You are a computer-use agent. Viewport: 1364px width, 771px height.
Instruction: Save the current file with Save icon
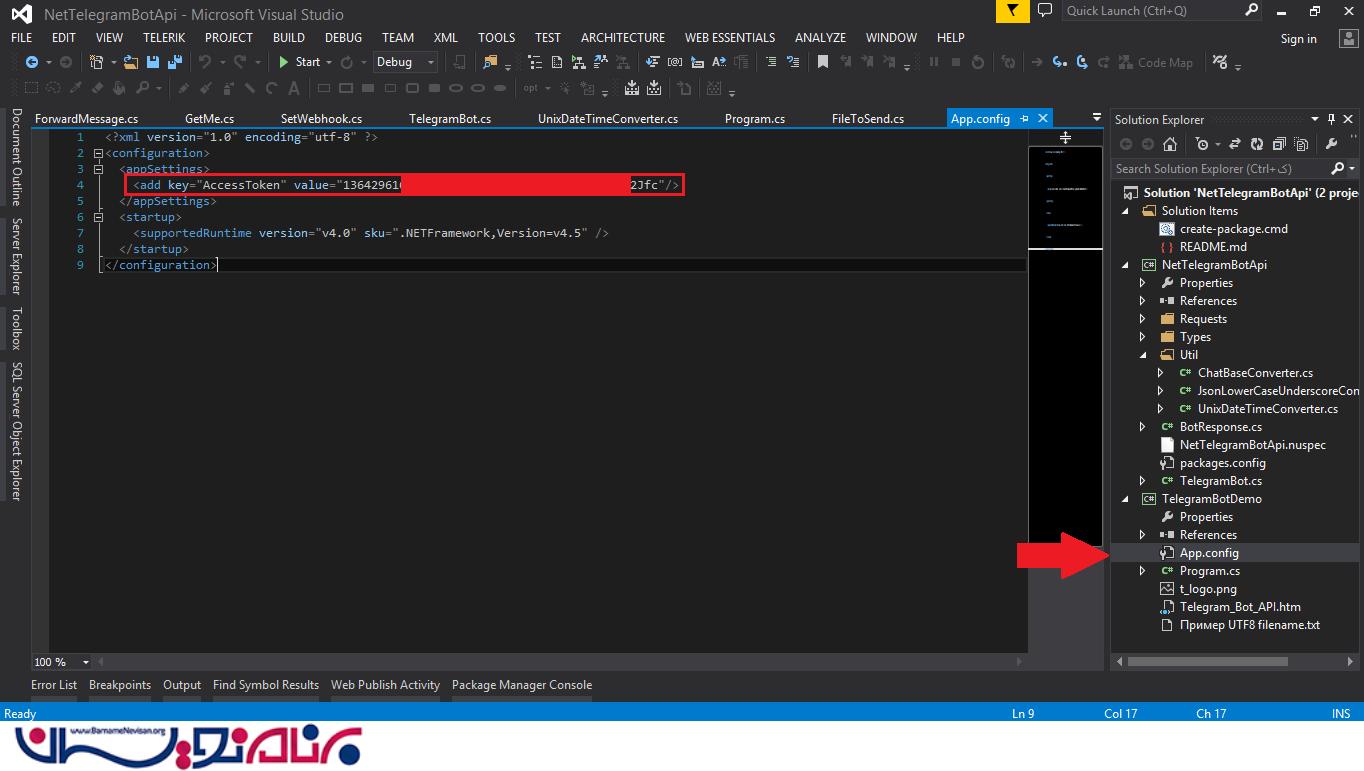click(154, 62)
